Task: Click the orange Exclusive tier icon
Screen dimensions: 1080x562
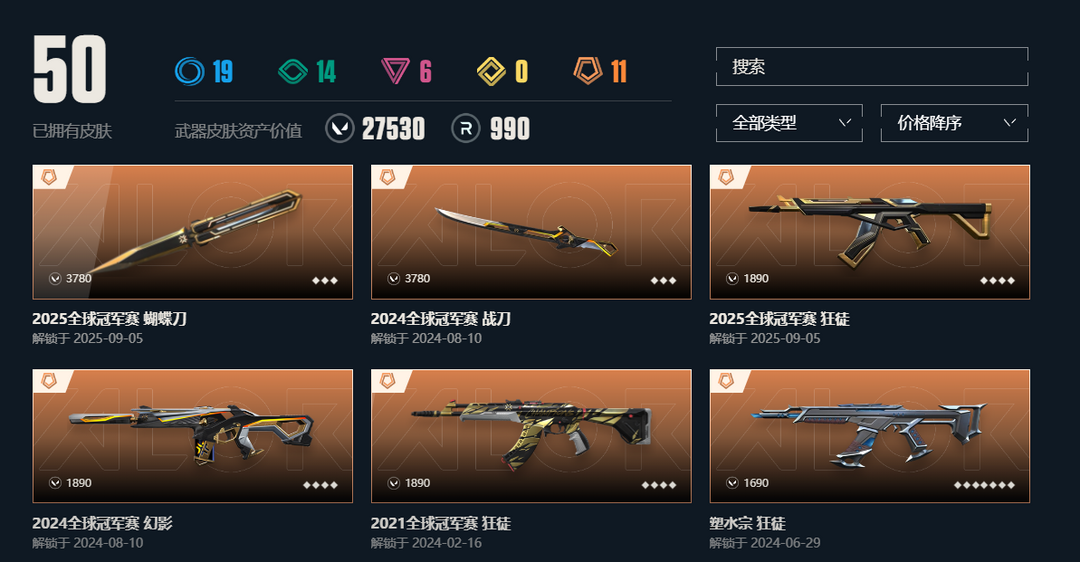Action: coord(588,70)
